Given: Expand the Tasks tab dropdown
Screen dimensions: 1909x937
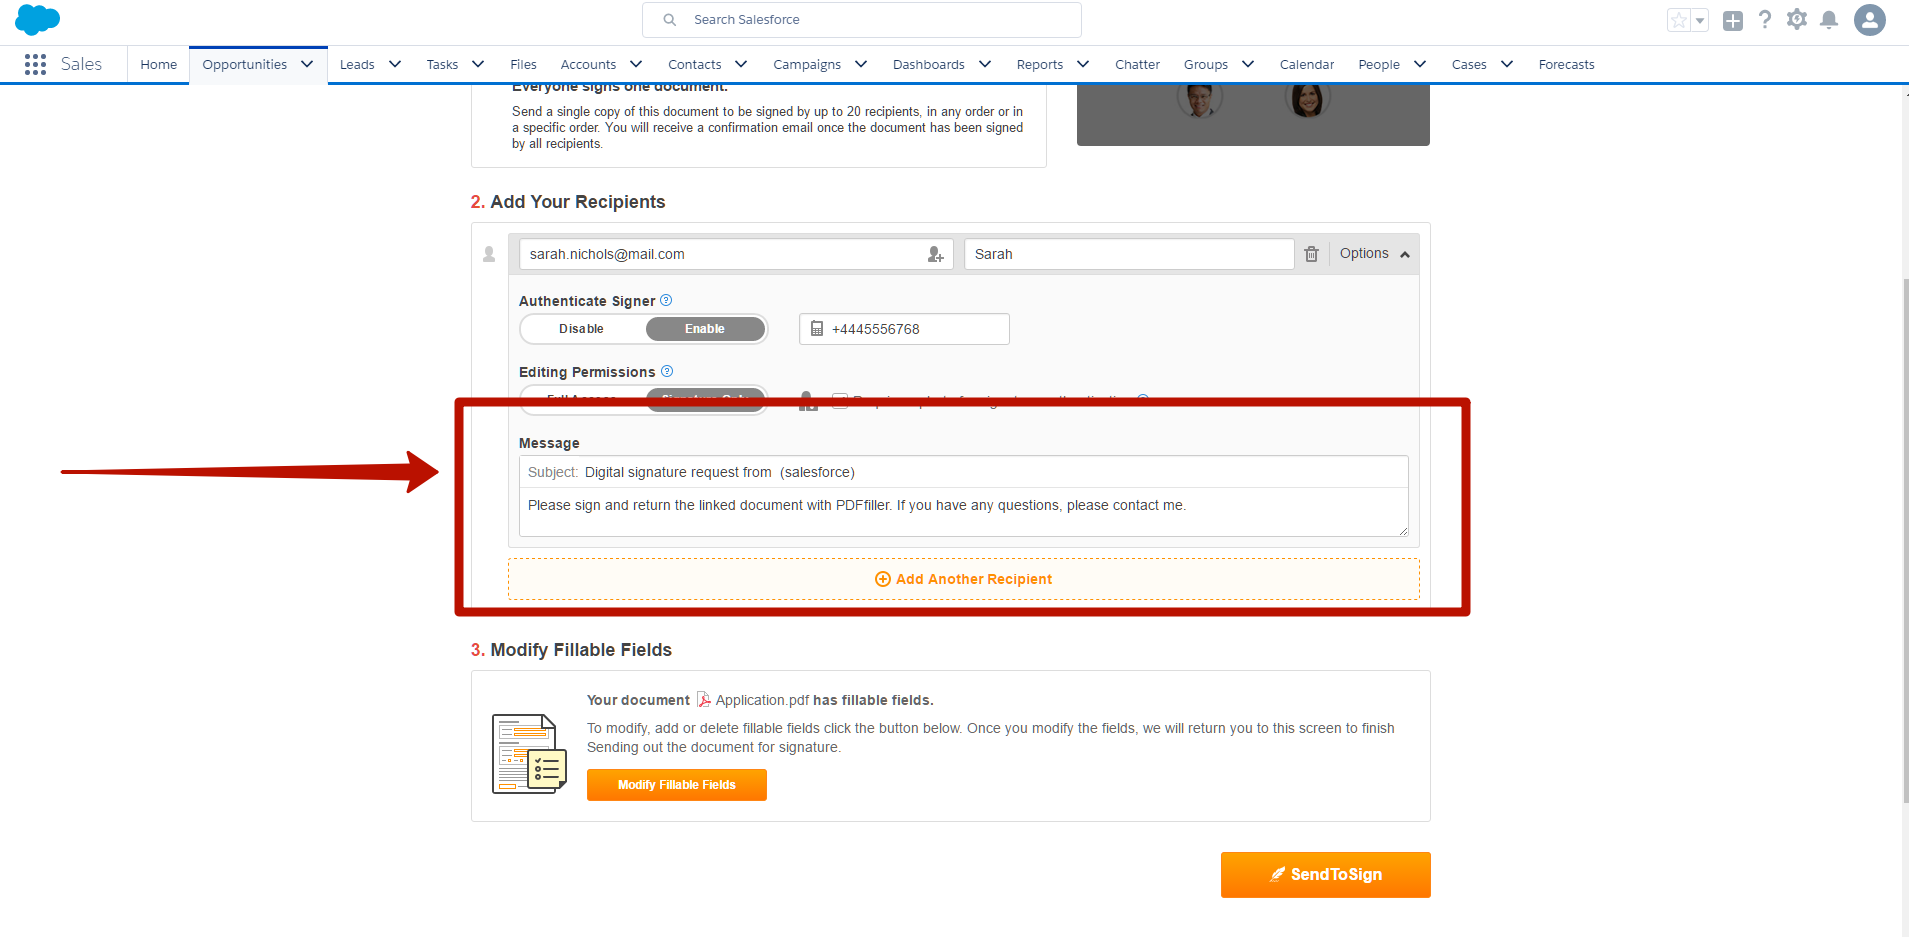Looking at the screenshot, I should pos(478,64).
